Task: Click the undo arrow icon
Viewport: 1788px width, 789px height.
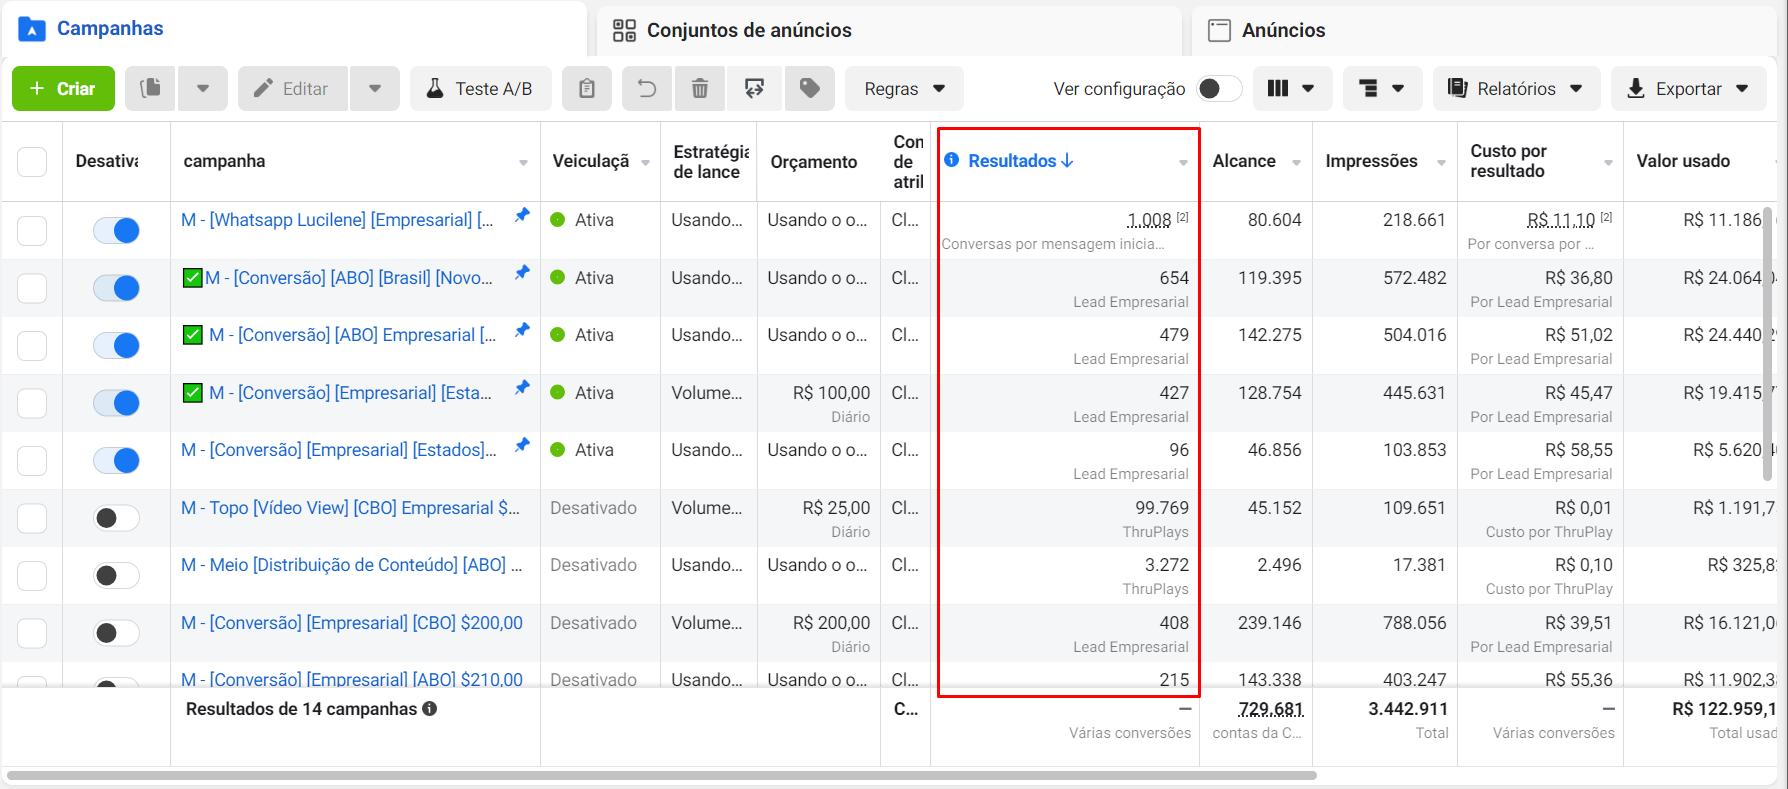Action: (x=647, y=88)
